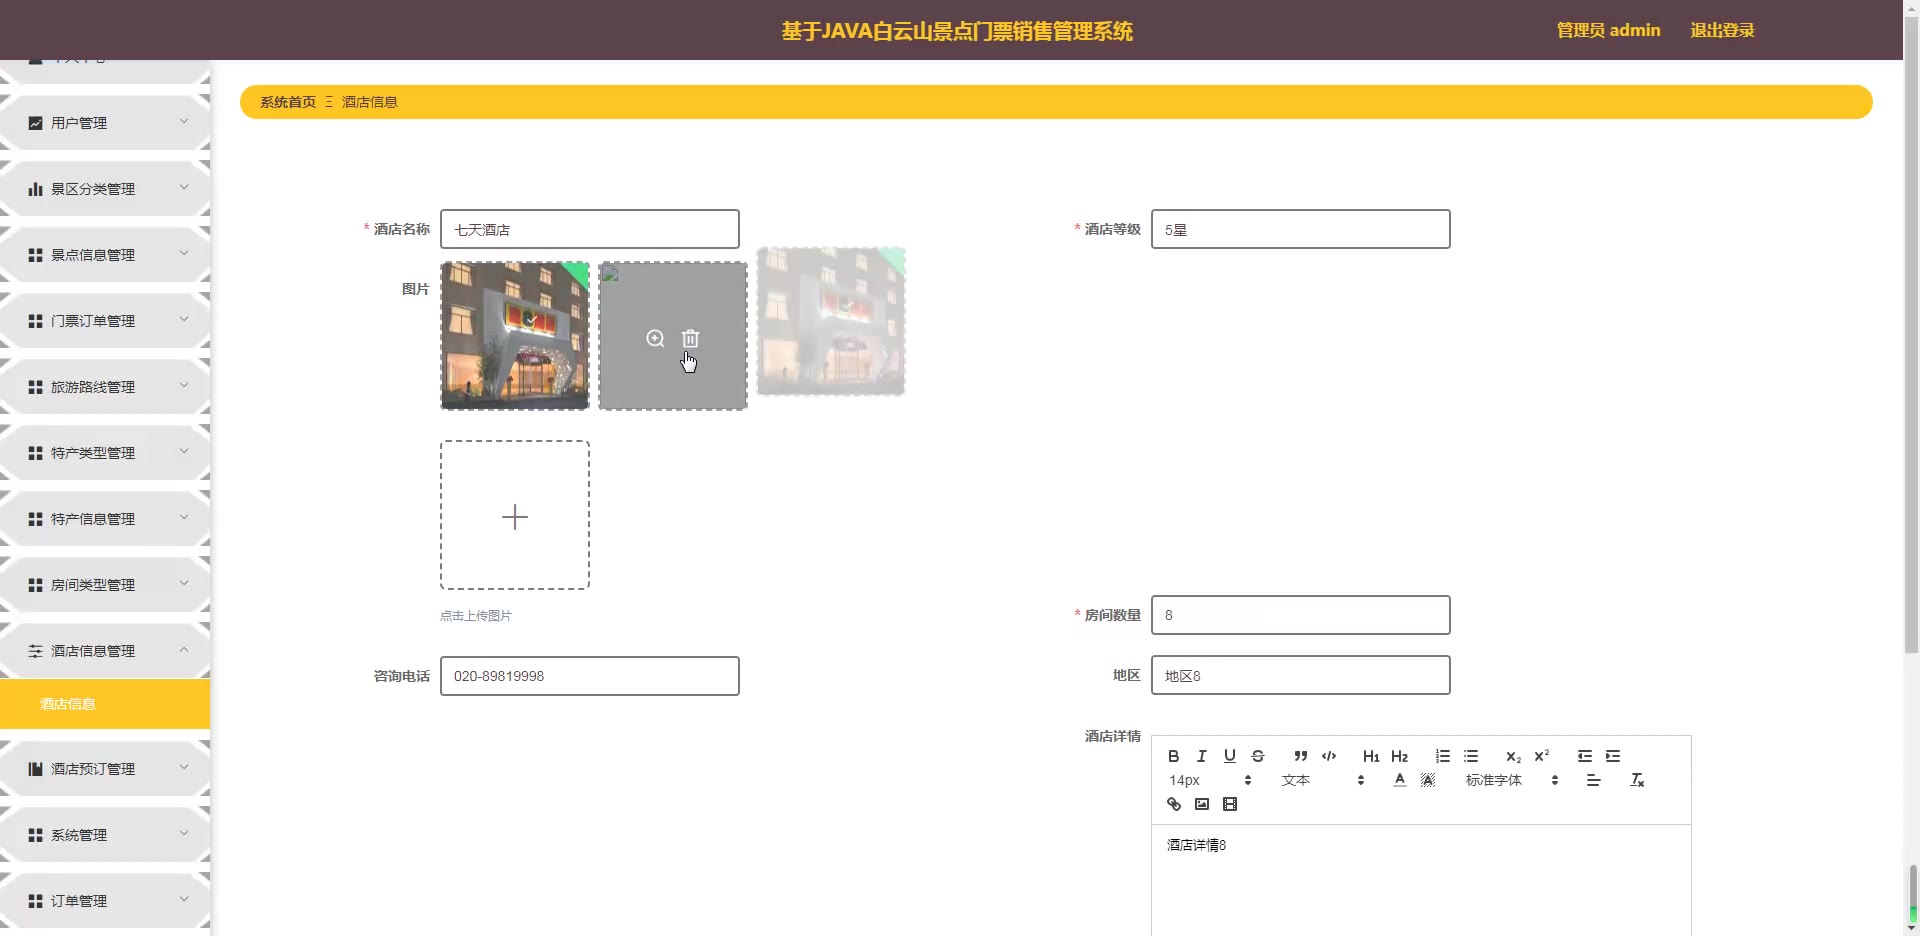
Task: Decrease indent in the editor
Action: click(x=1584, y=756)
